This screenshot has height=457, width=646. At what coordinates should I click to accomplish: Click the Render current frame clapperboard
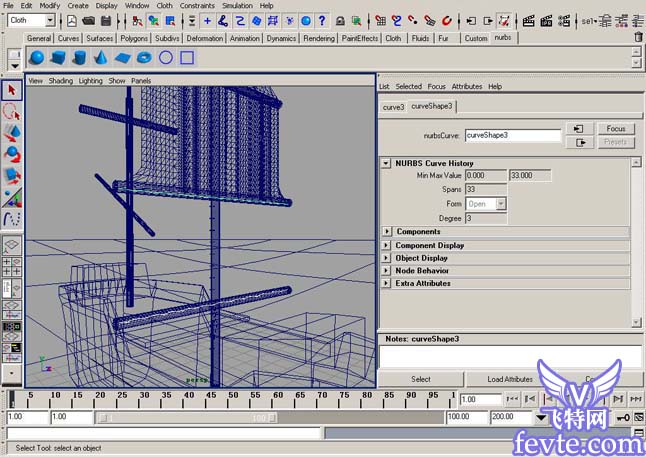tap(529, 21)
